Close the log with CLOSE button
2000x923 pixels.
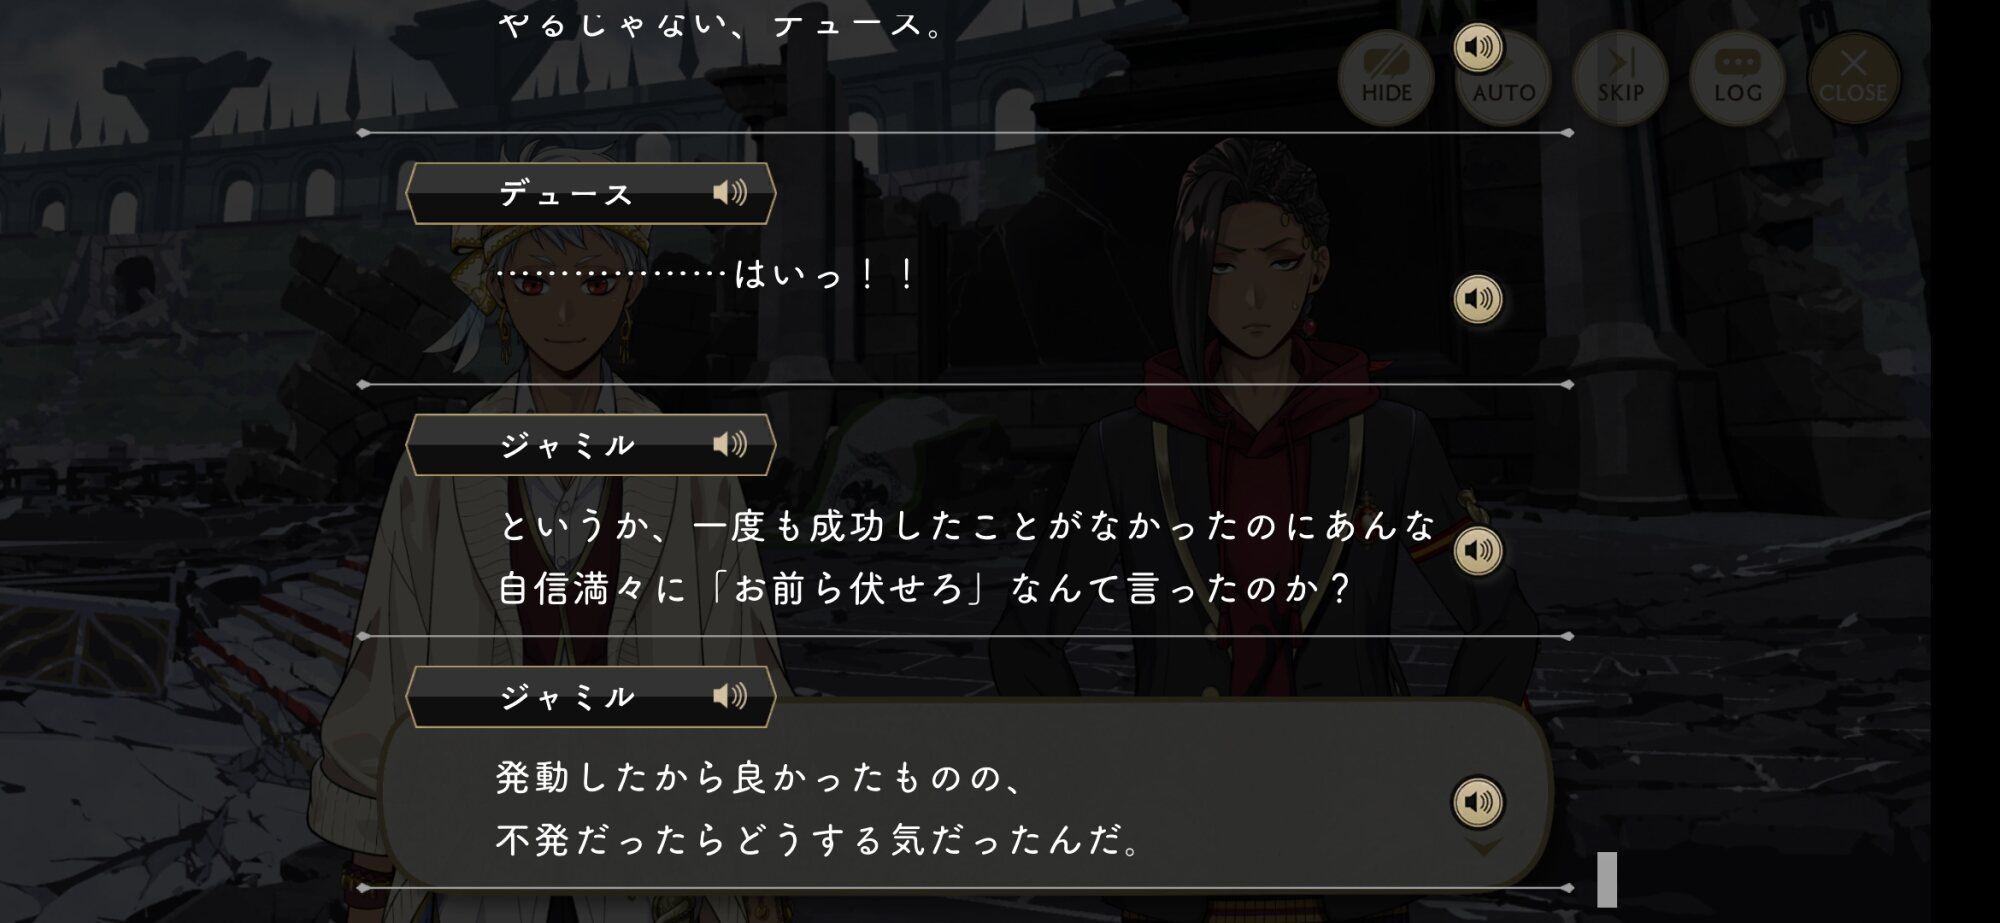tap(1854, 78)
